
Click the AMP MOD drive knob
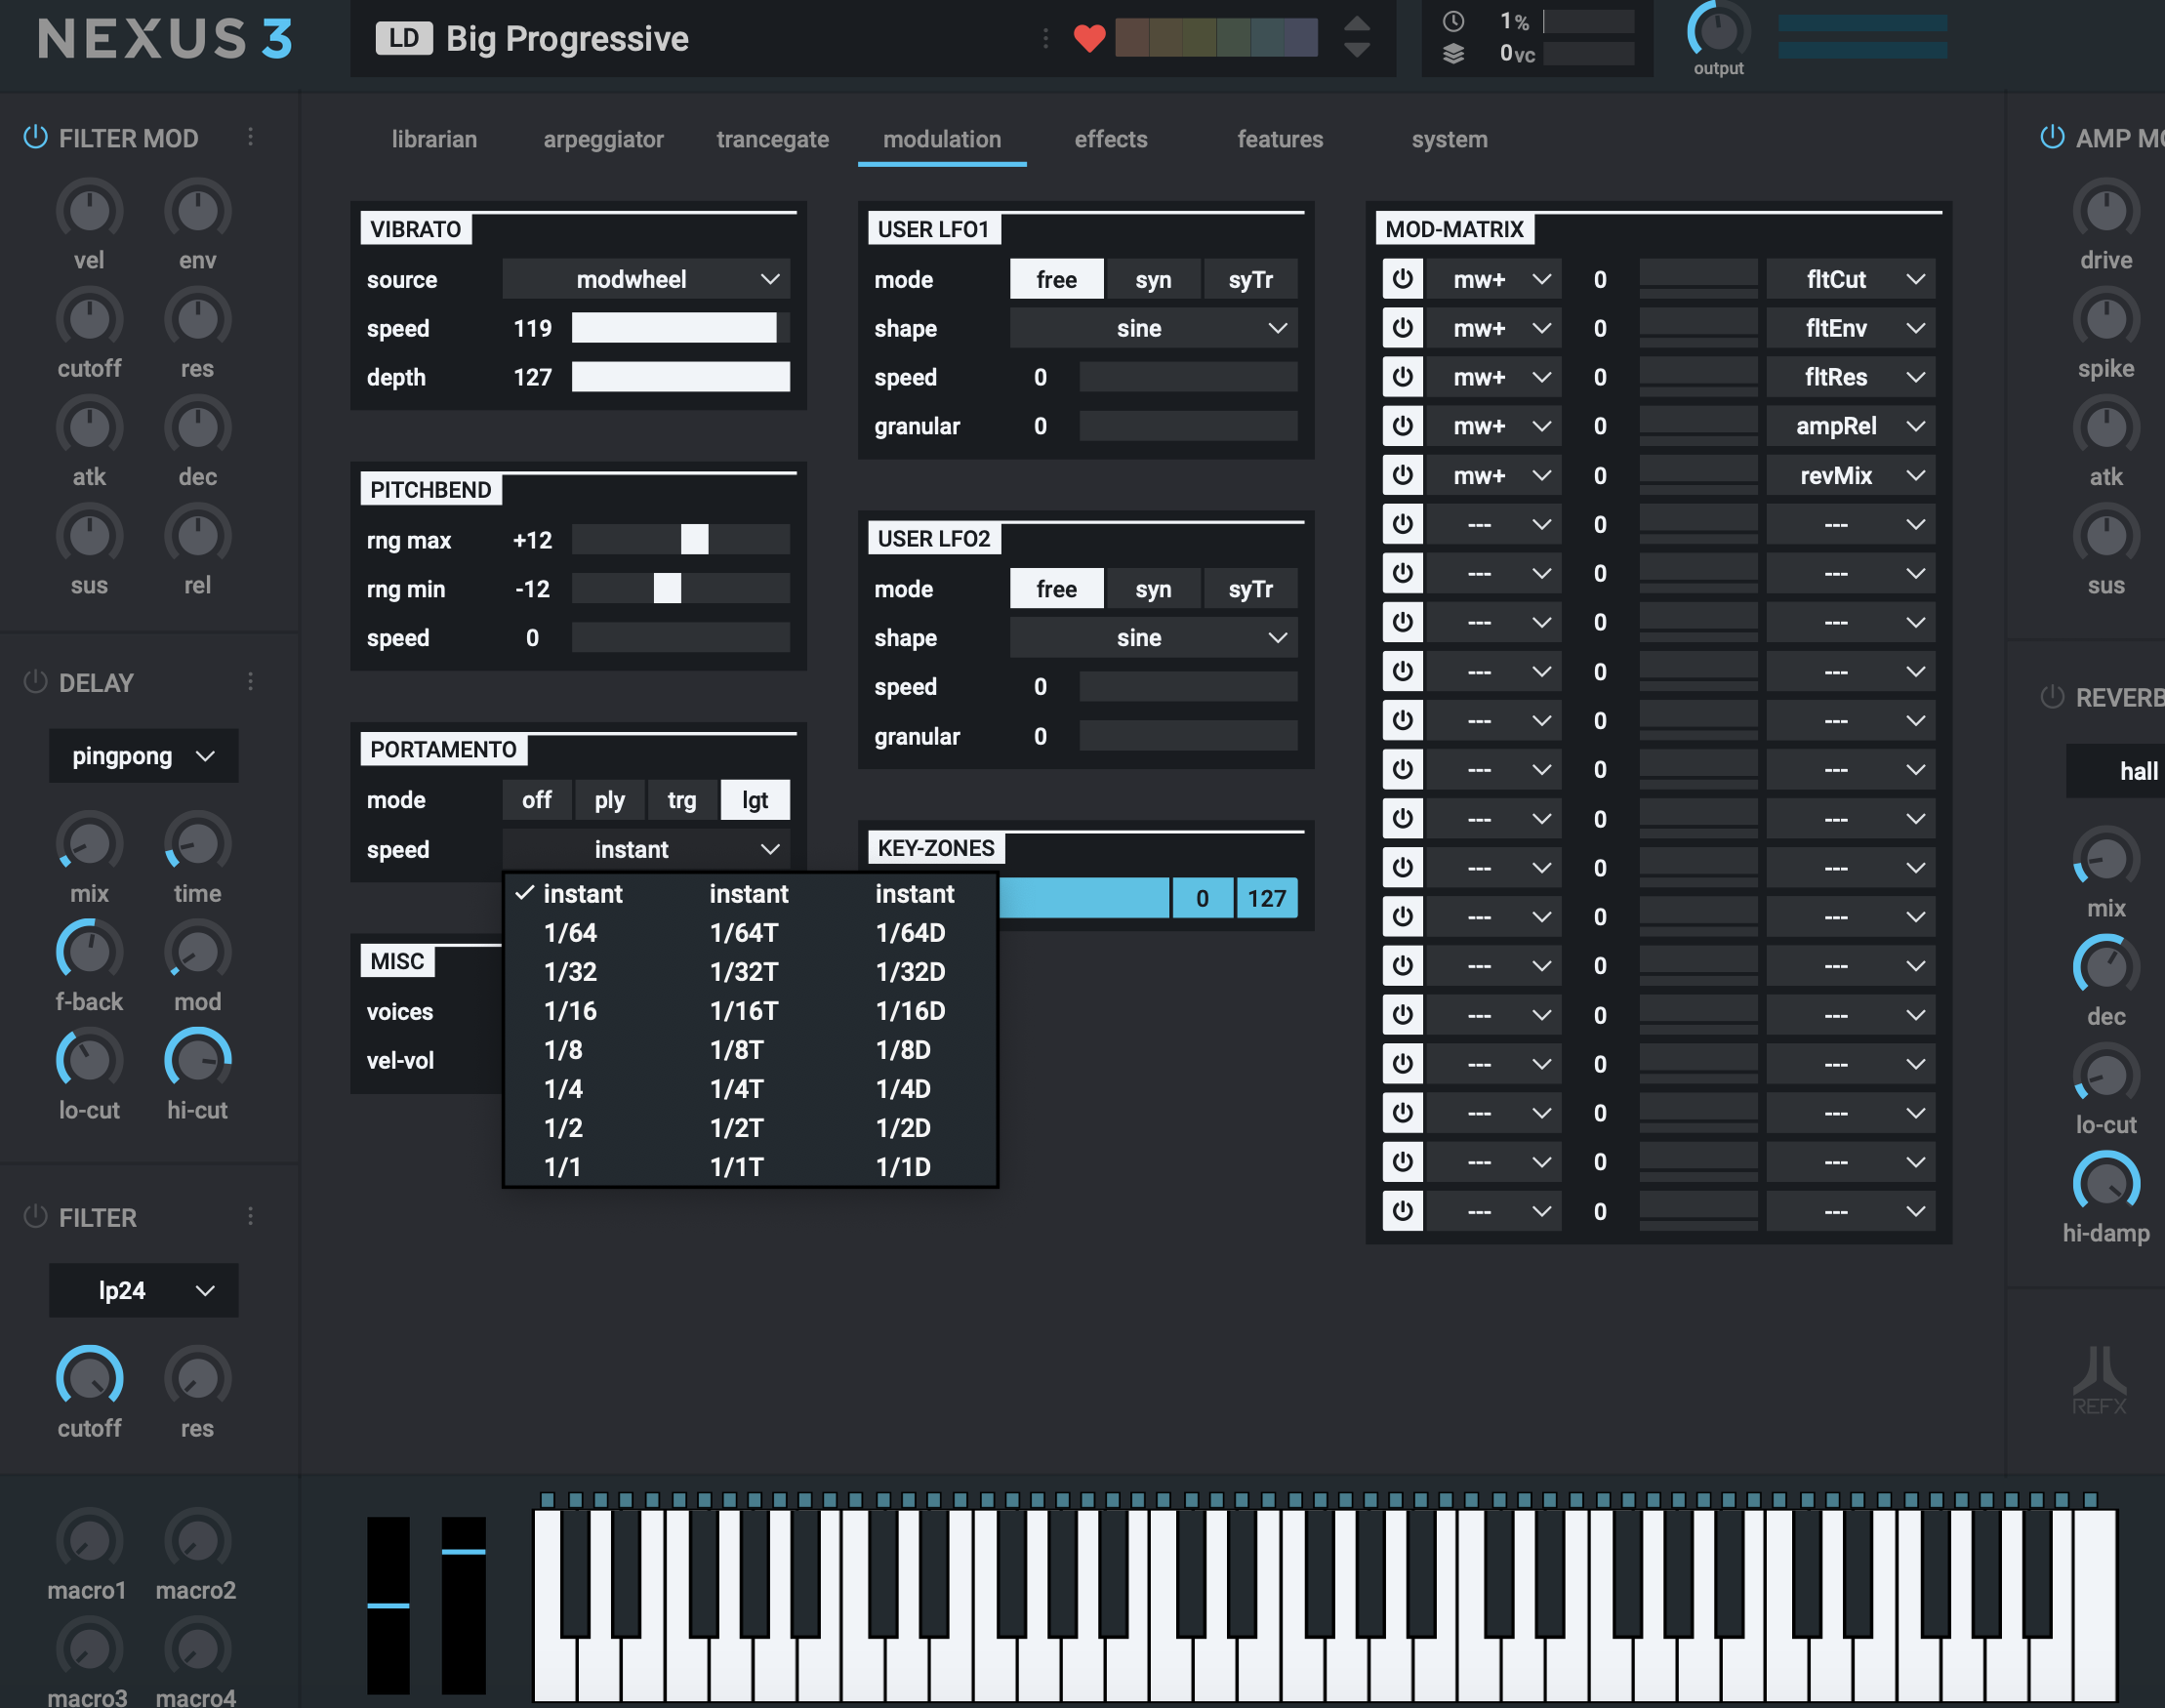pyautogui.click(x=2107, y=210)
